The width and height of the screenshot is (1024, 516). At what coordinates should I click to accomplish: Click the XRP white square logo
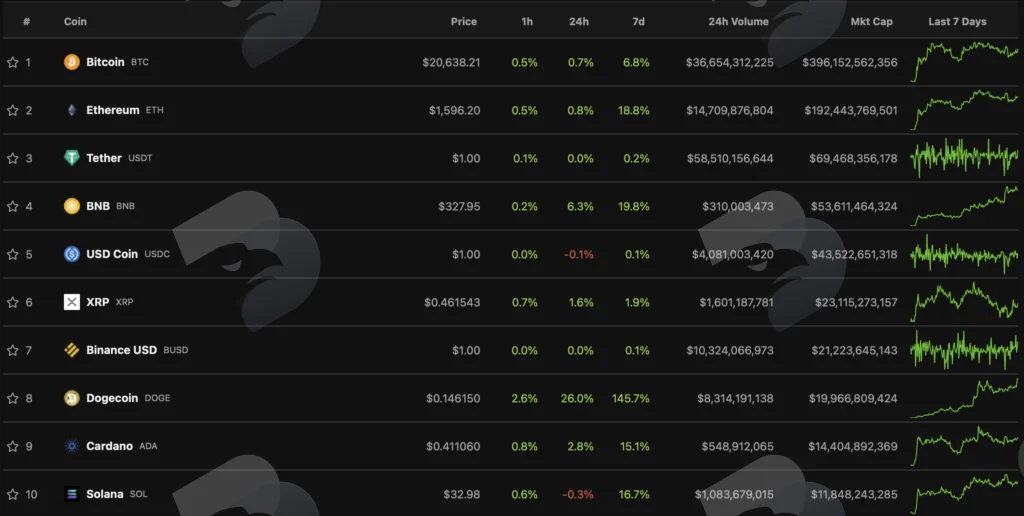[x=72, y=302]
